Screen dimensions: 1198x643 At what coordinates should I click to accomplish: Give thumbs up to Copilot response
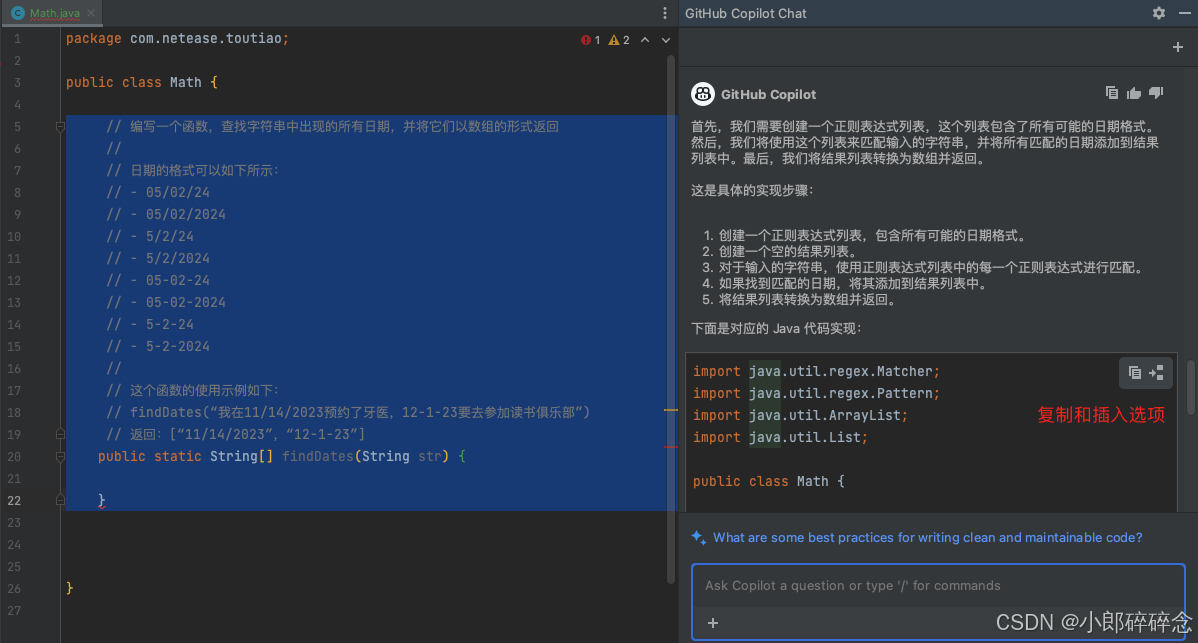click(1134, 93)
